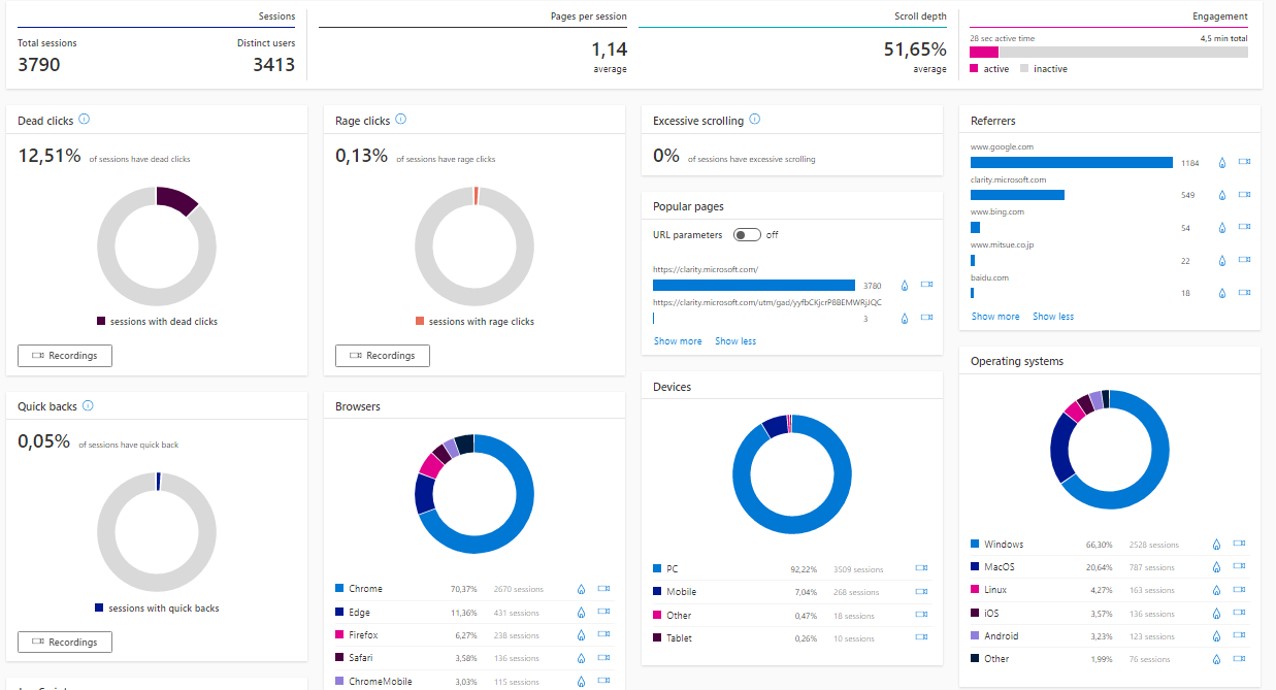
Task: View heatmap for clarity.microsoft.com referrer
Action: 1222,195
